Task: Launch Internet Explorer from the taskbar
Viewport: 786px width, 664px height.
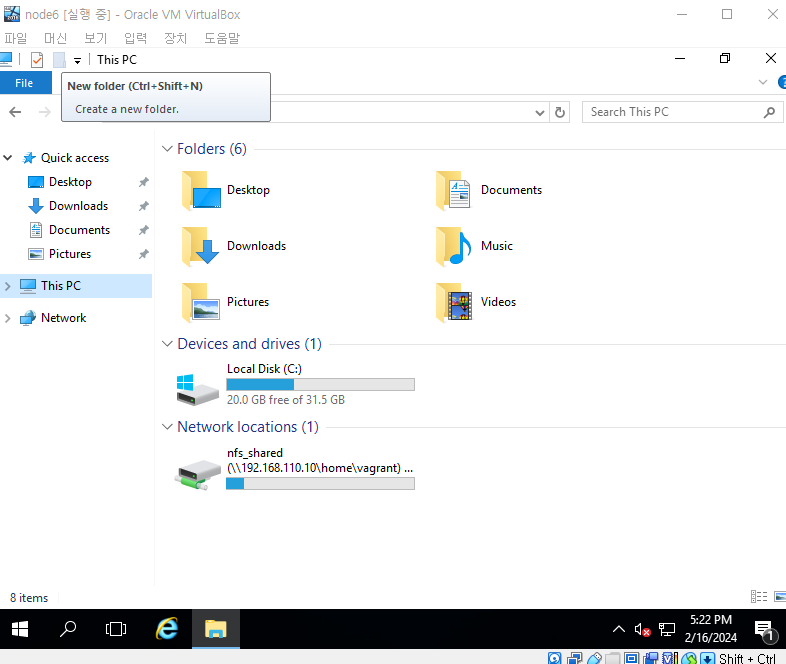Action: 167,629
